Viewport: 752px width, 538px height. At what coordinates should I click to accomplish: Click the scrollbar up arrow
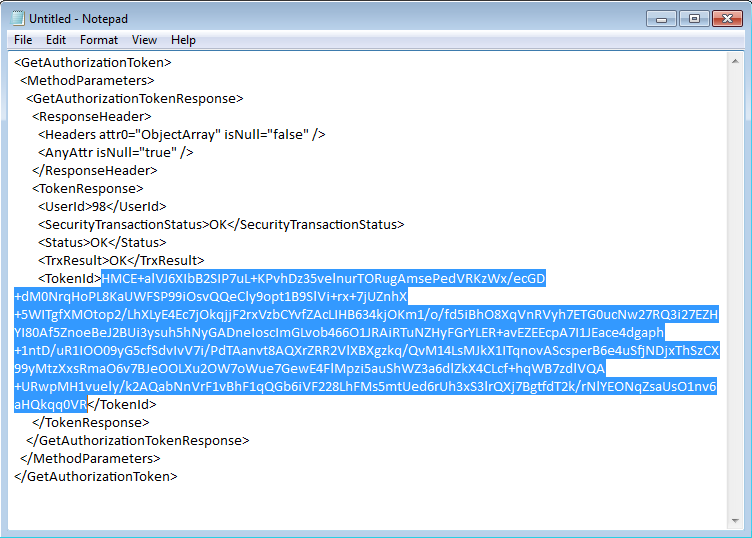click(x=735, y=61)
